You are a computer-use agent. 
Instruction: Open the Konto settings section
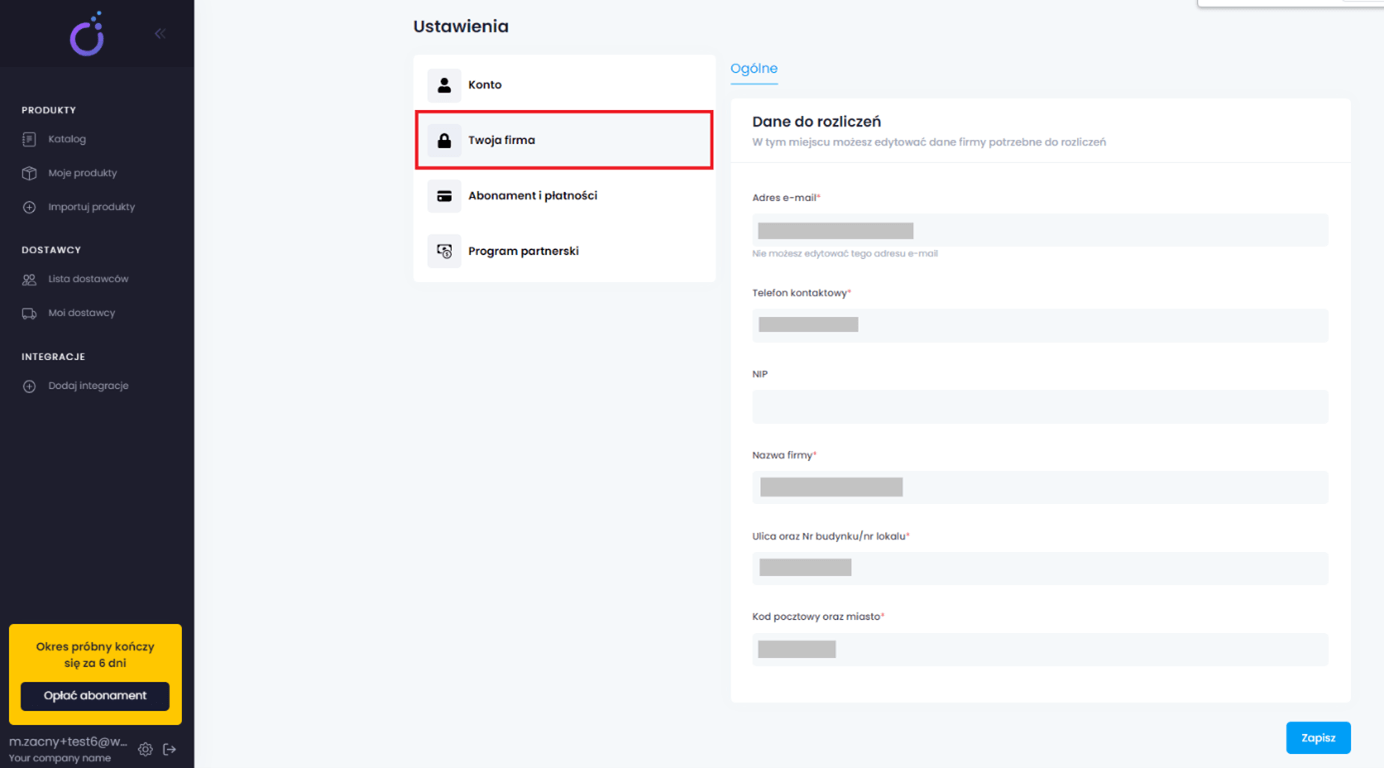click(565, 85)
